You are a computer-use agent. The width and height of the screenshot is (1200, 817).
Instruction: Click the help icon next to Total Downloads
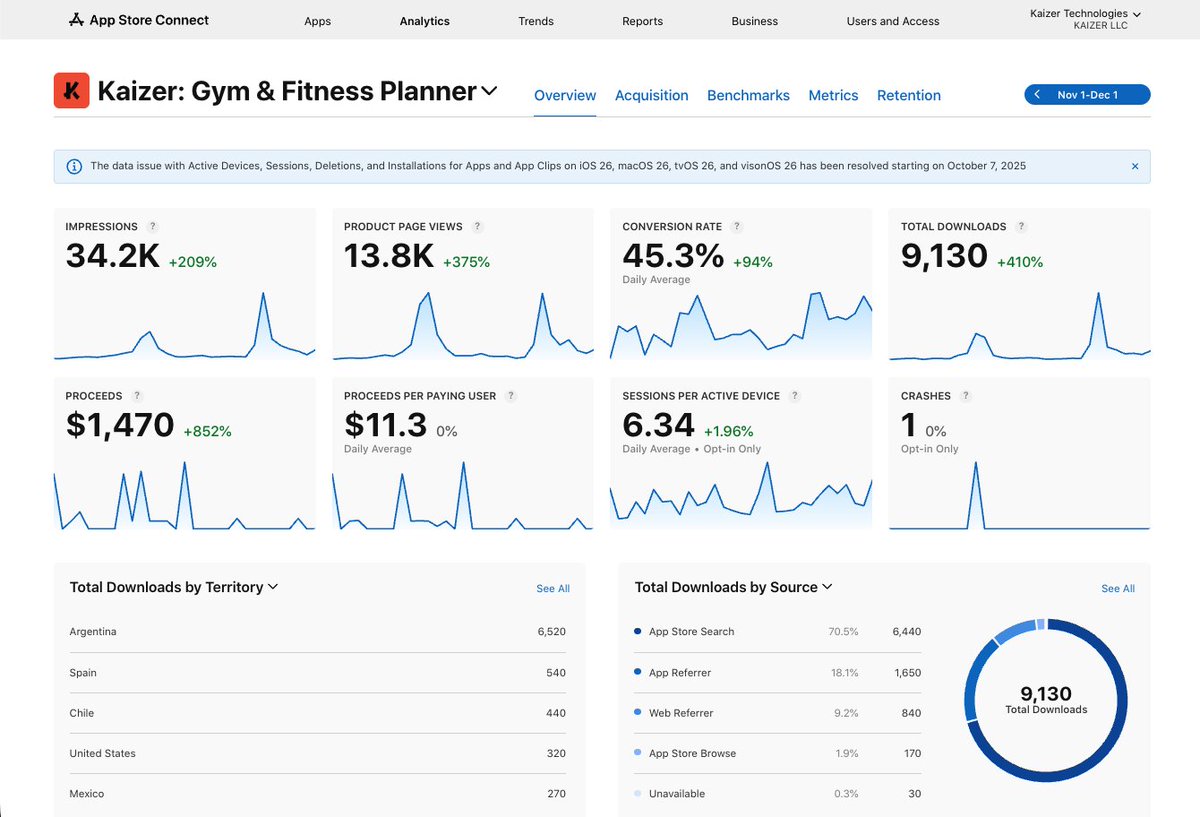(1021, 227)
